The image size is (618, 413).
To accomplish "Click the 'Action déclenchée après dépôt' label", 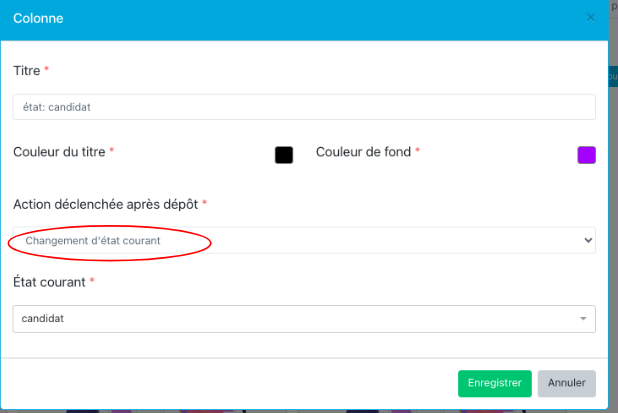I will click(105, 204).
